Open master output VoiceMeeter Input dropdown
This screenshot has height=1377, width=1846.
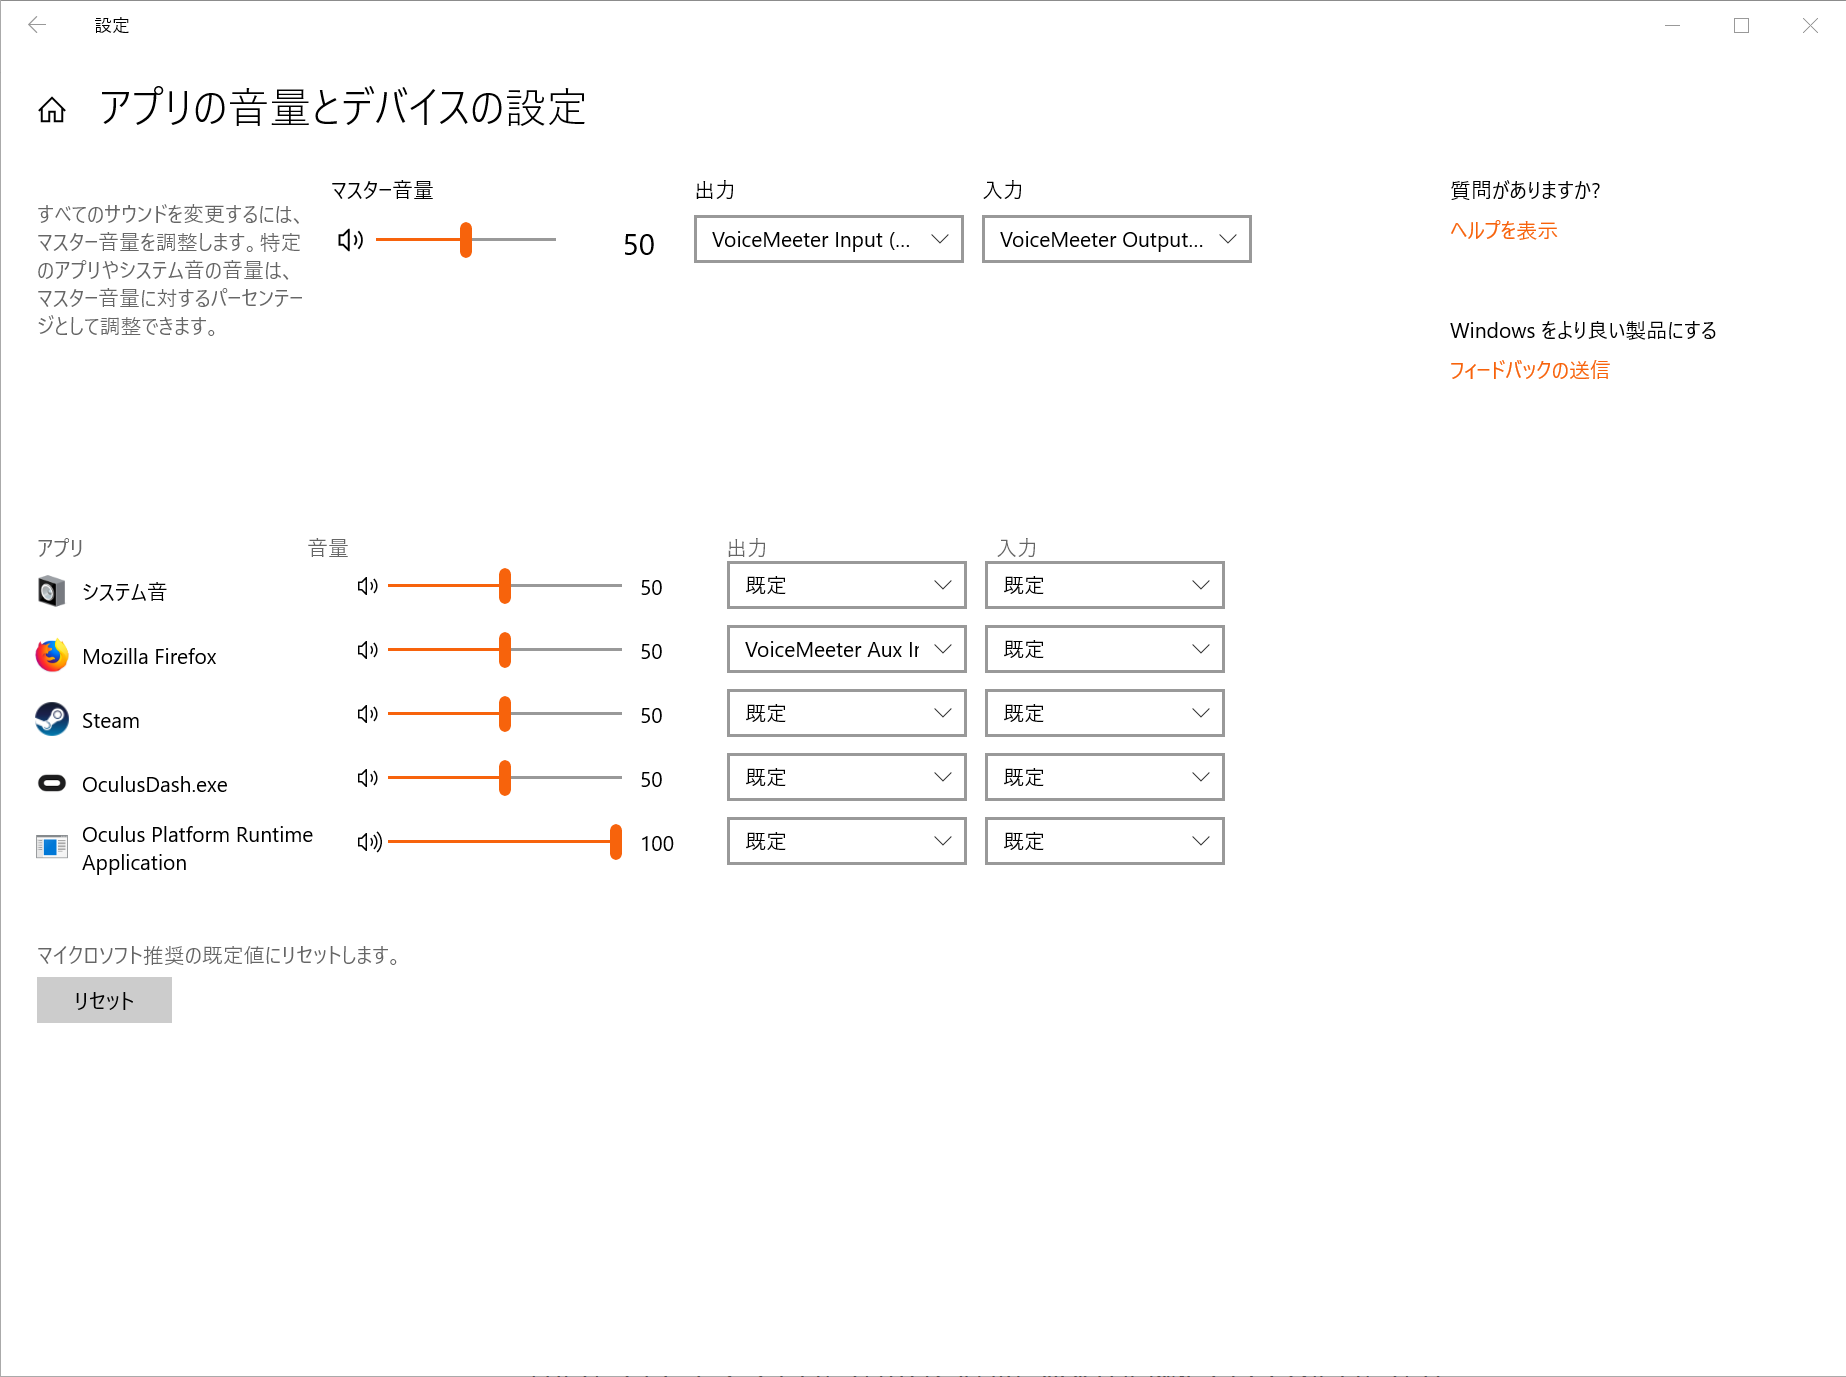tap(829, 239)
